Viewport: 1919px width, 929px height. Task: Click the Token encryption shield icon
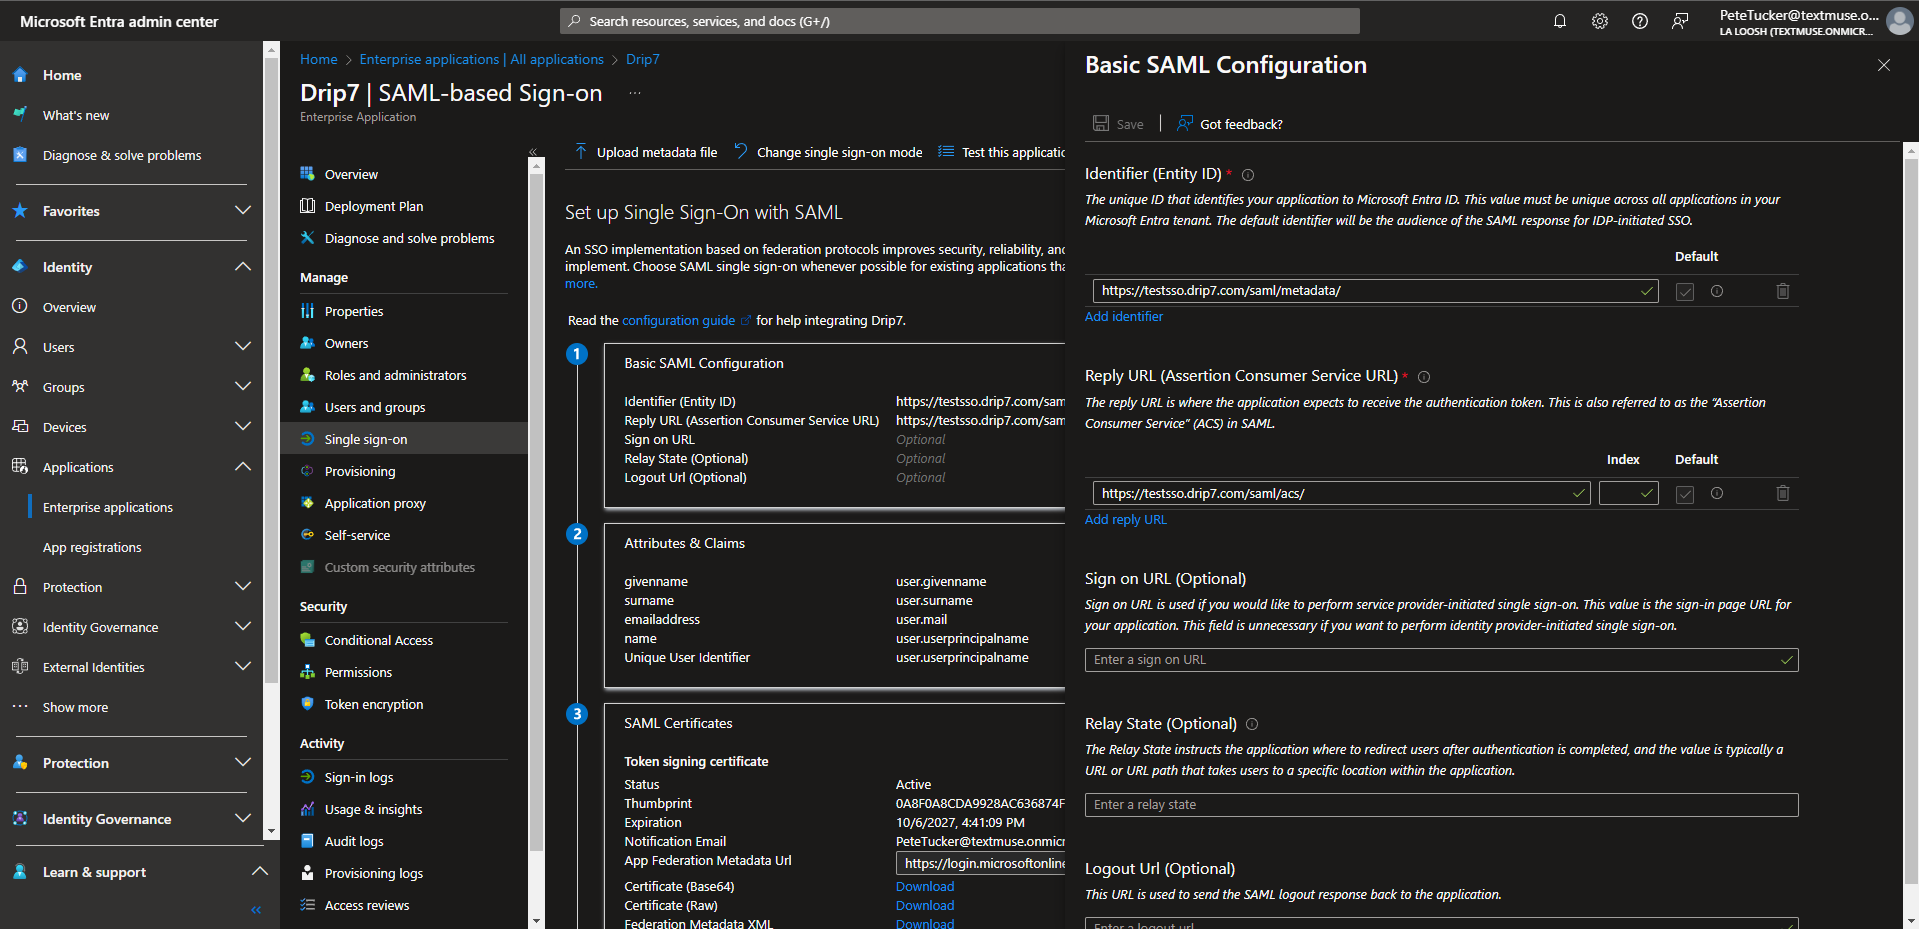click(308, 704)
